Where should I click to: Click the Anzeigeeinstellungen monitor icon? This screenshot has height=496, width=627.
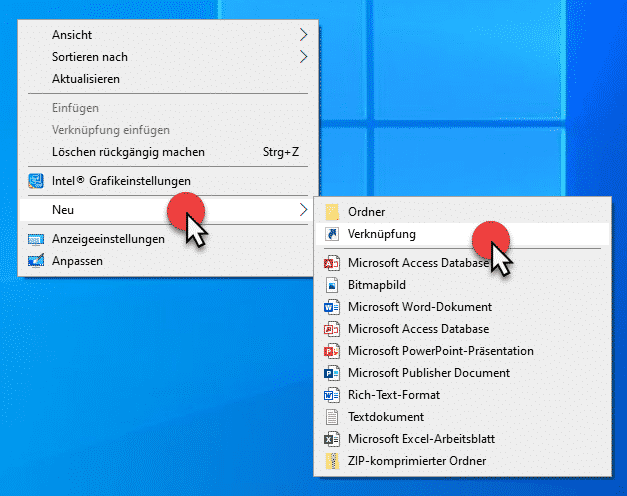pyautogui.click(x=36, y=239)
